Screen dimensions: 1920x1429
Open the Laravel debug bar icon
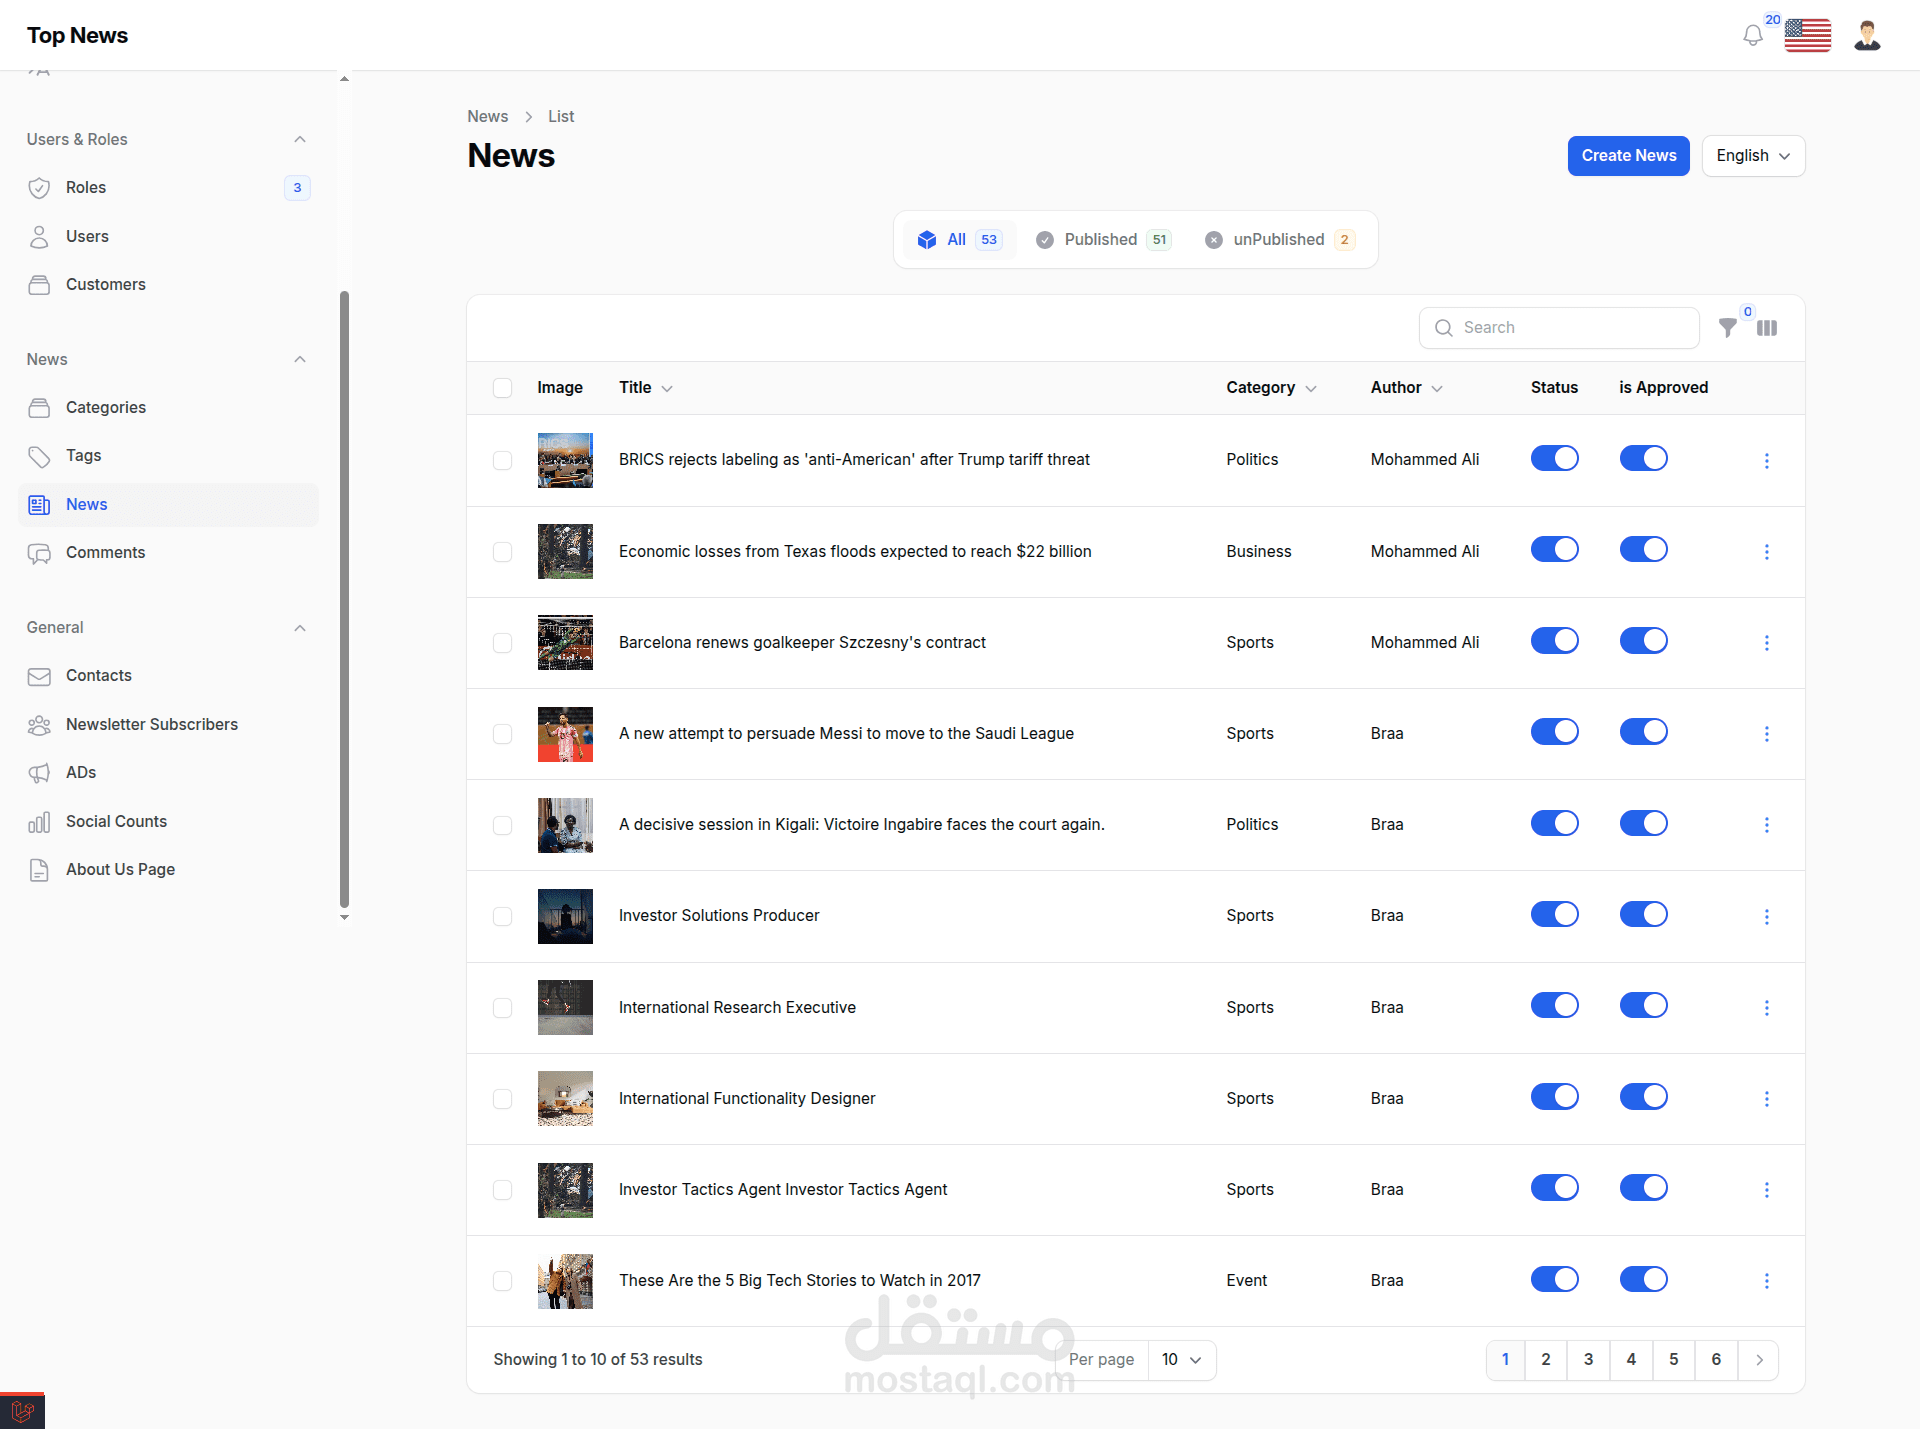point(22,1411)
